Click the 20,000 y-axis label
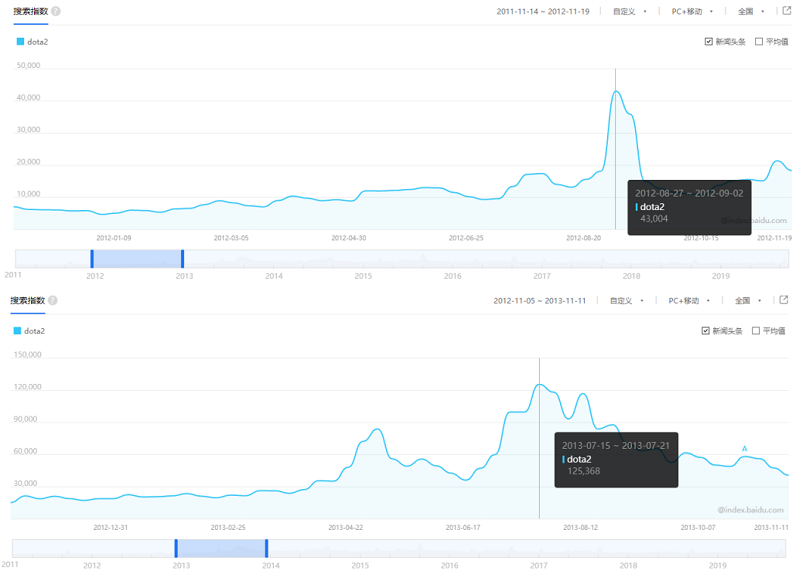 [28, 162]
